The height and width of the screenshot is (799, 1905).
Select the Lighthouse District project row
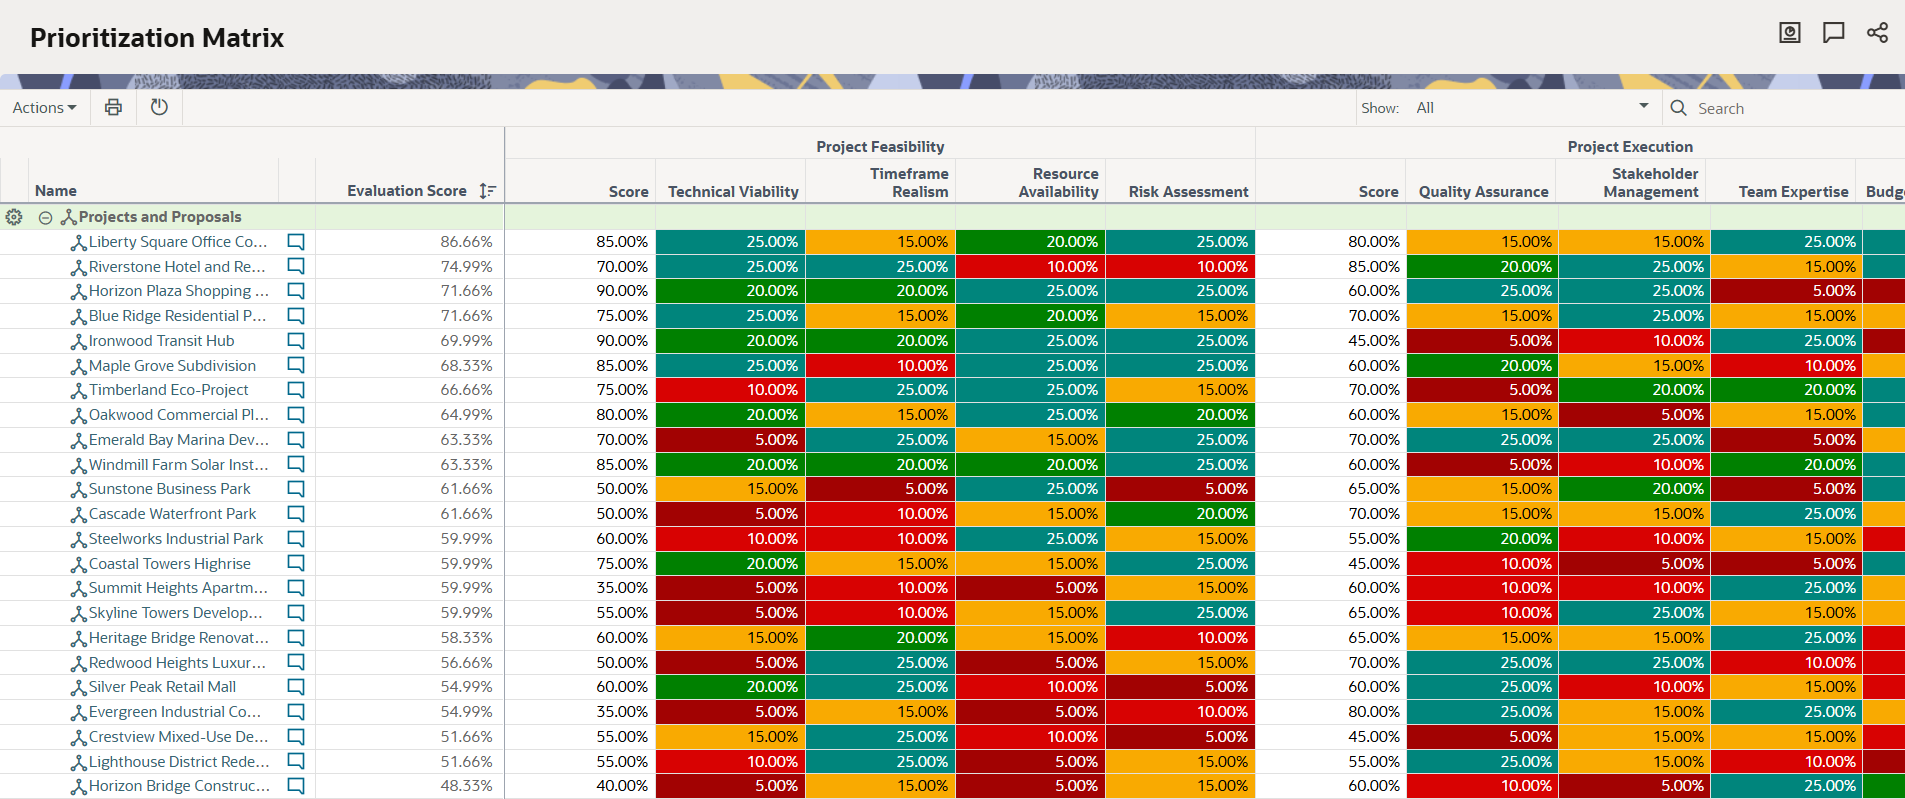pyautogui.click(x=179, y=762)
